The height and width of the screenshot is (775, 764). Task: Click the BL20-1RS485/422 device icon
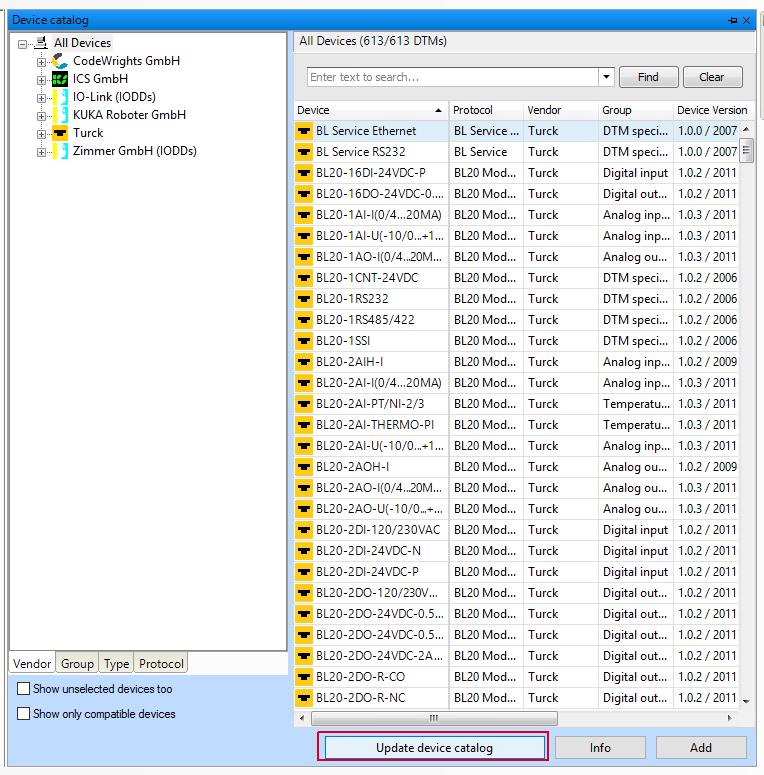tap(304, 320)
